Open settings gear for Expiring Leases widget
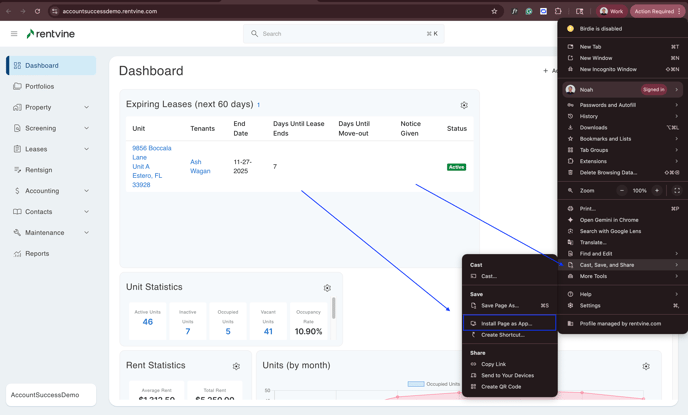Screen dimensions: 688x415 click(464, 105)
